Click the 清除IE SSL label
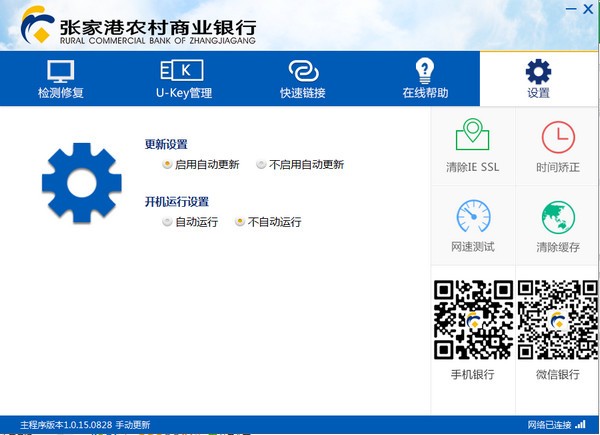The width and height of the screenshot is (600, 435). tap(473, 167)
